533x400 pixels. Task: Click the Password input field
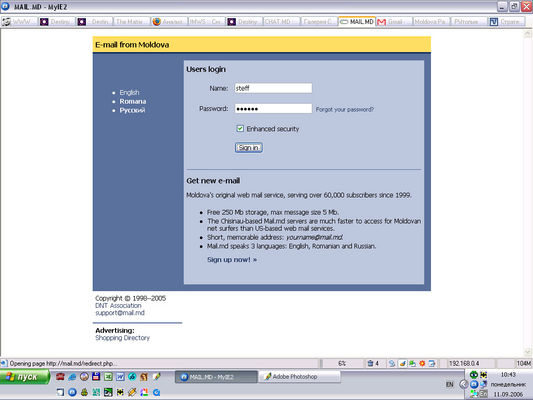pos(273,108)
